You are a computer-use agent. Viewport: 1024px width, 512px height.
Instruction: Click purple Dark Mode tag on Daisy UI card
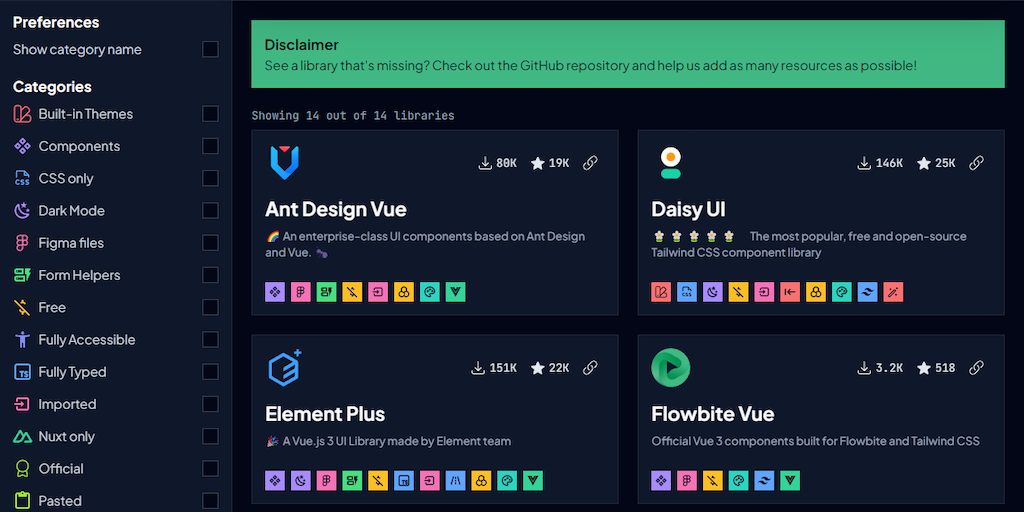(x=712, y=292)
